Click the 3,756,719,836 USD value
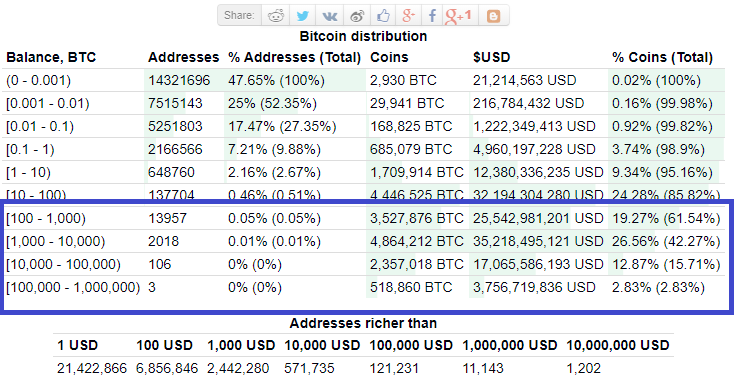 click(534, 288)
